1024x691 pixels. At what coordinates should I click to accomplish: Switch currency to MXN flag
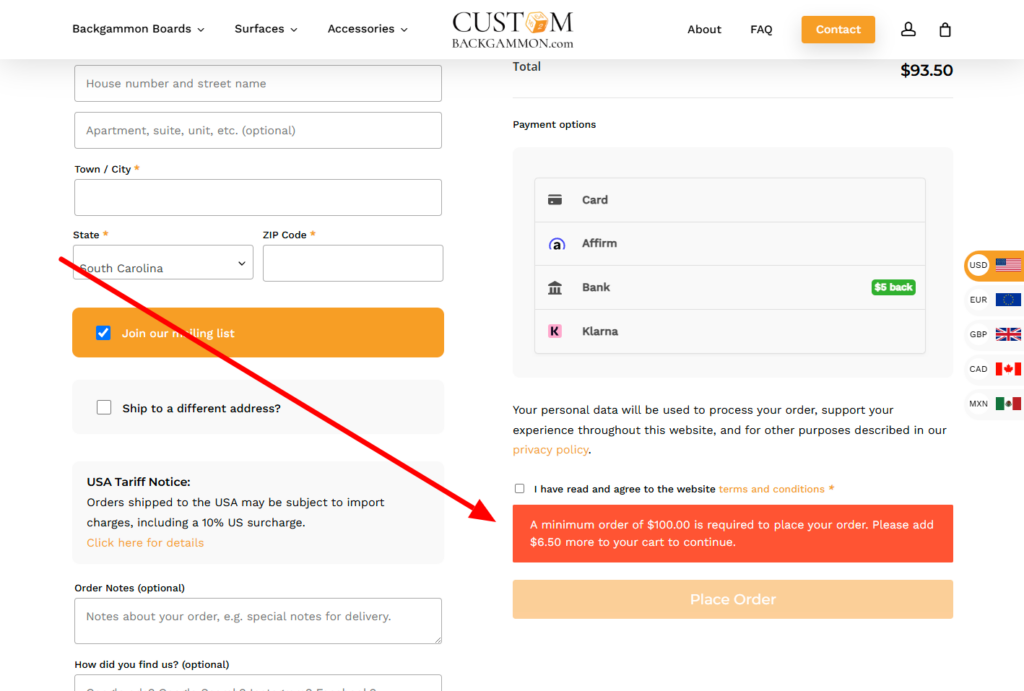[1008, 403]
